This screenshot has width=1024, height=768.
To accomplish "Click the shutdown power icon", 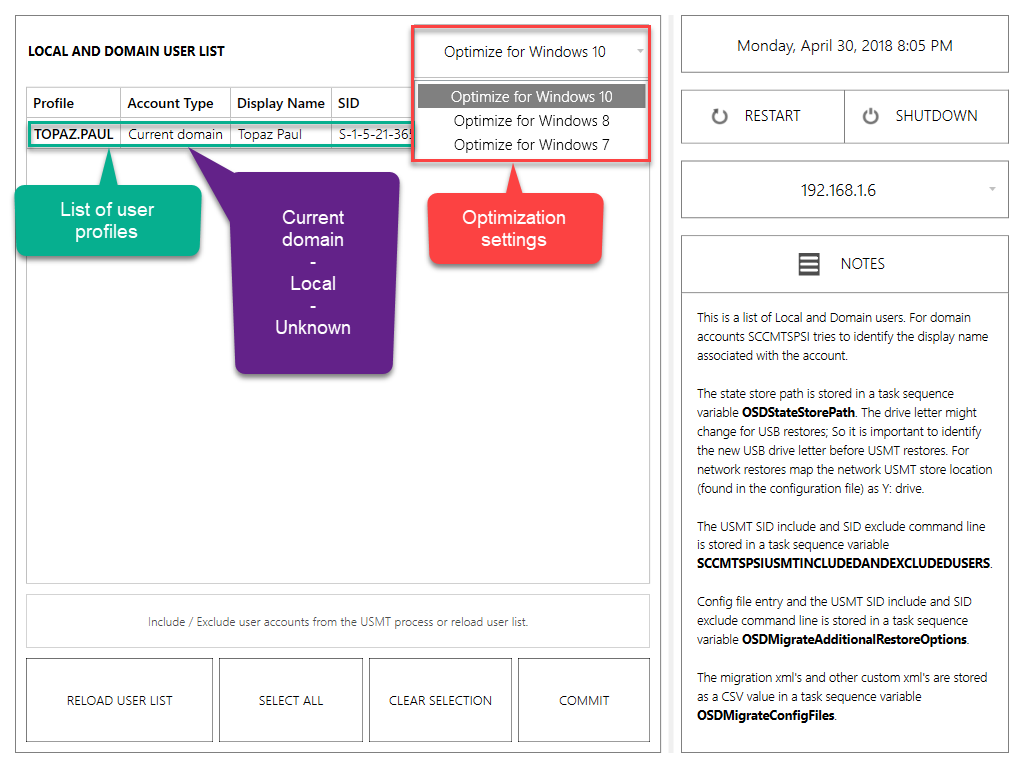I will click(x=871, y=116).
